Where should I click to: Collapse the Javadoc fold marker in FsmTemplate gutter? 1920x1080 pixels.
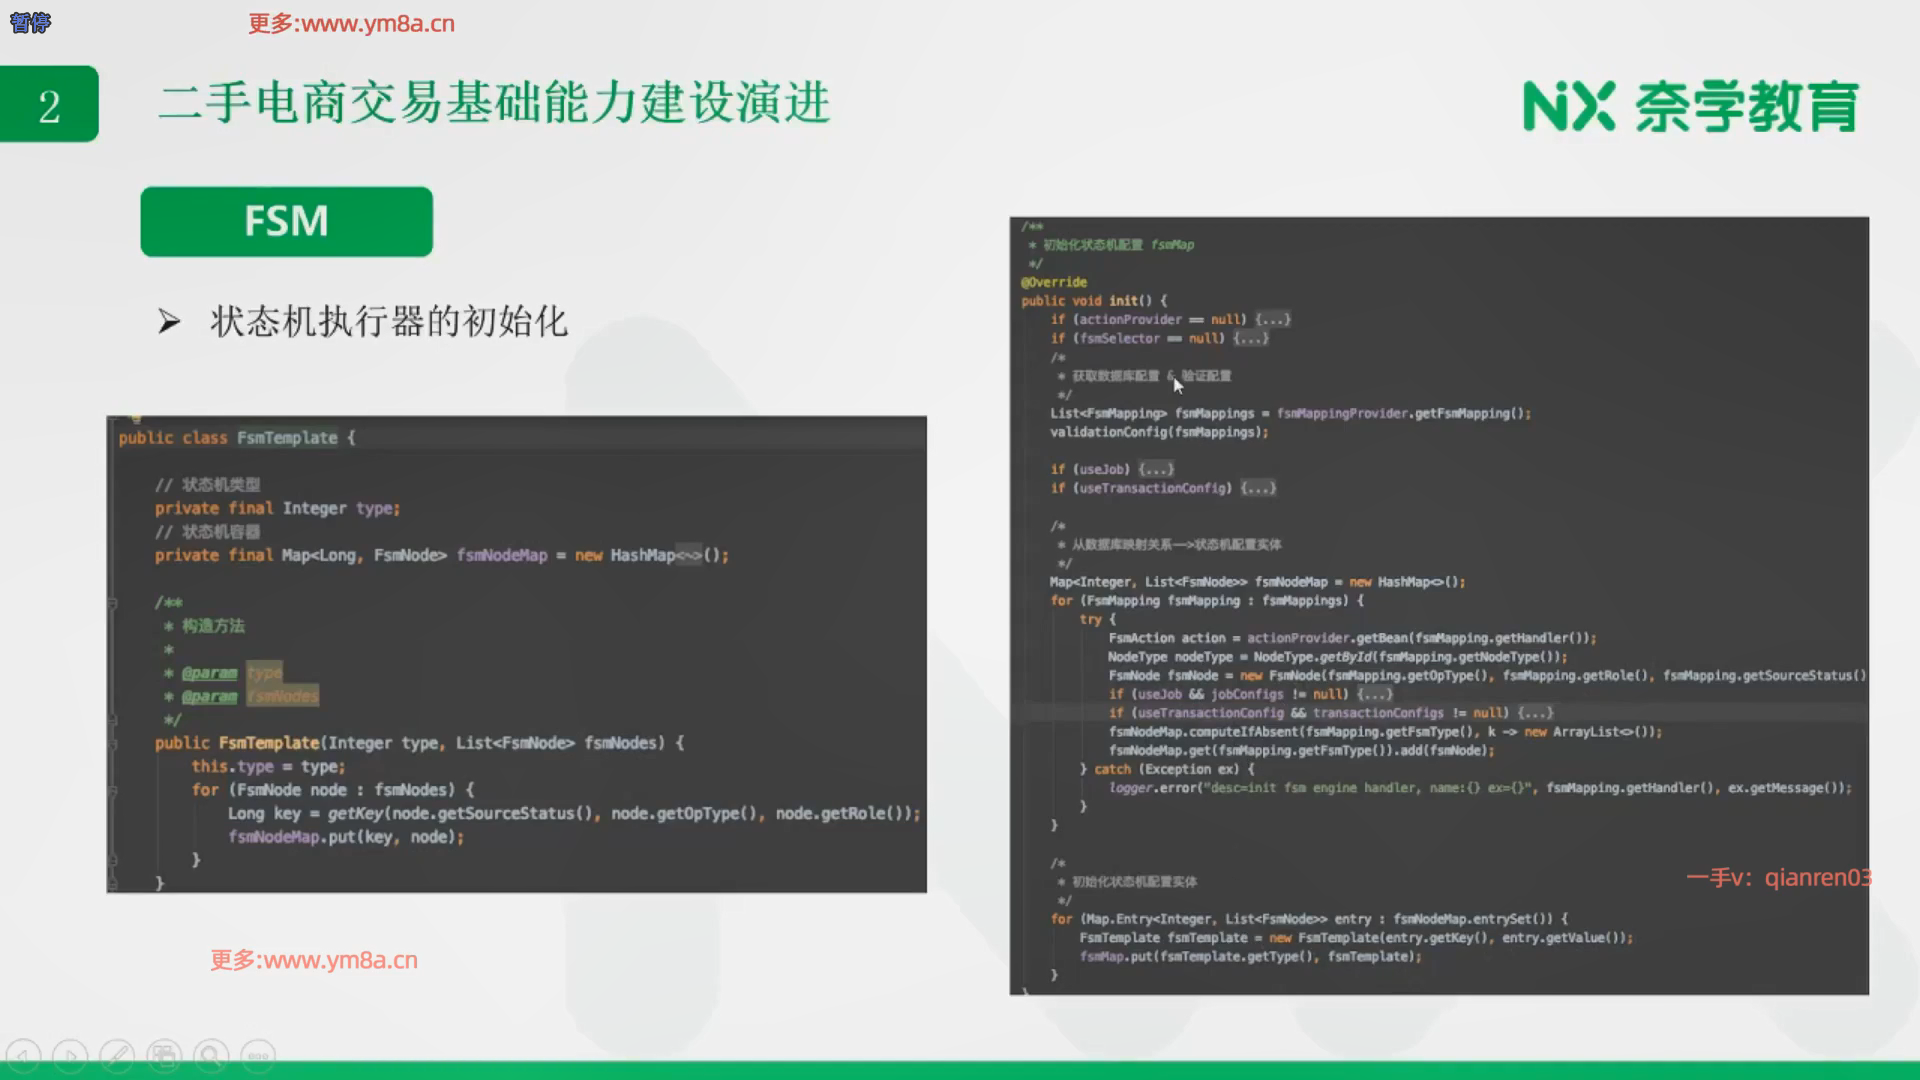[x=113, y=603]
